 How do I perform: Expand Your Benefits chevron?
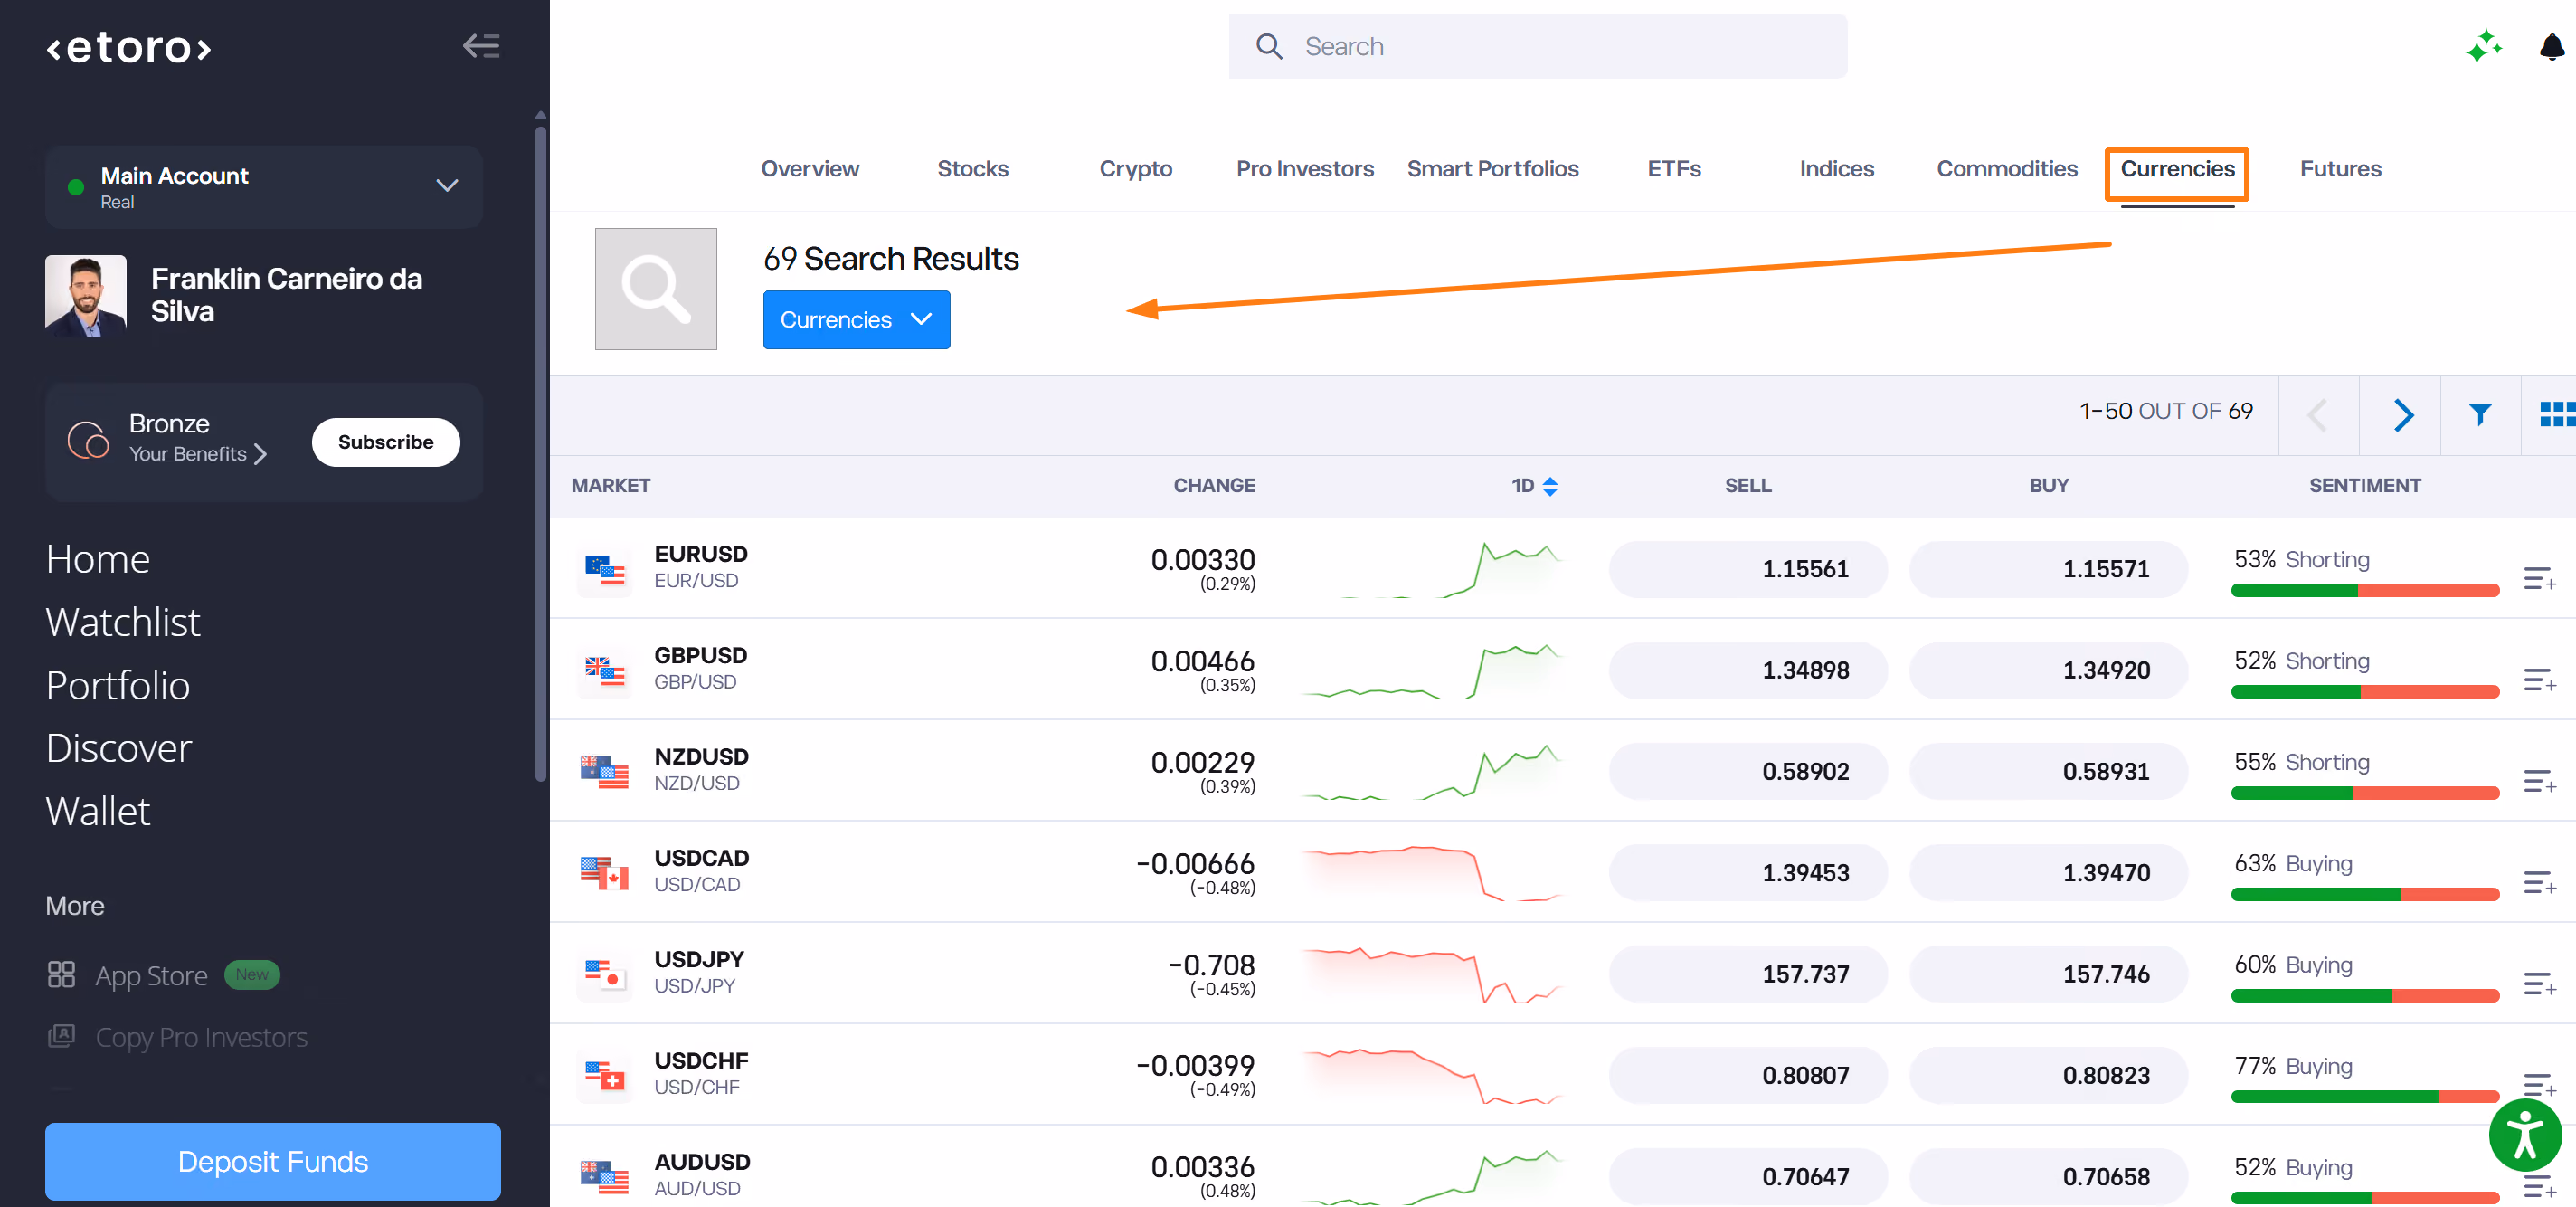260,454
